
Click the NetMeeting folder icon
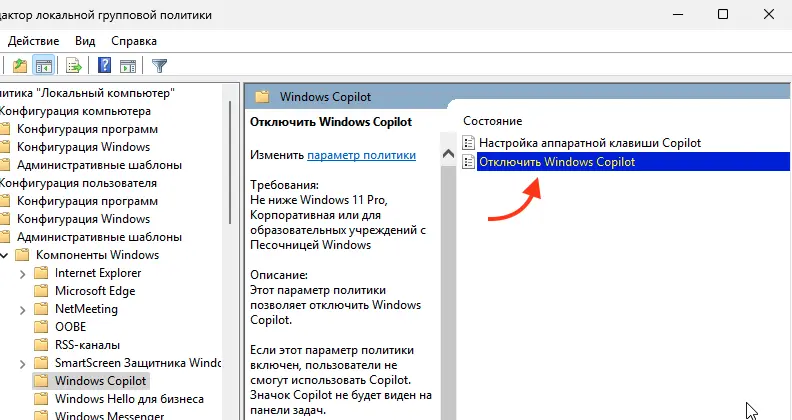pos(41,309)
